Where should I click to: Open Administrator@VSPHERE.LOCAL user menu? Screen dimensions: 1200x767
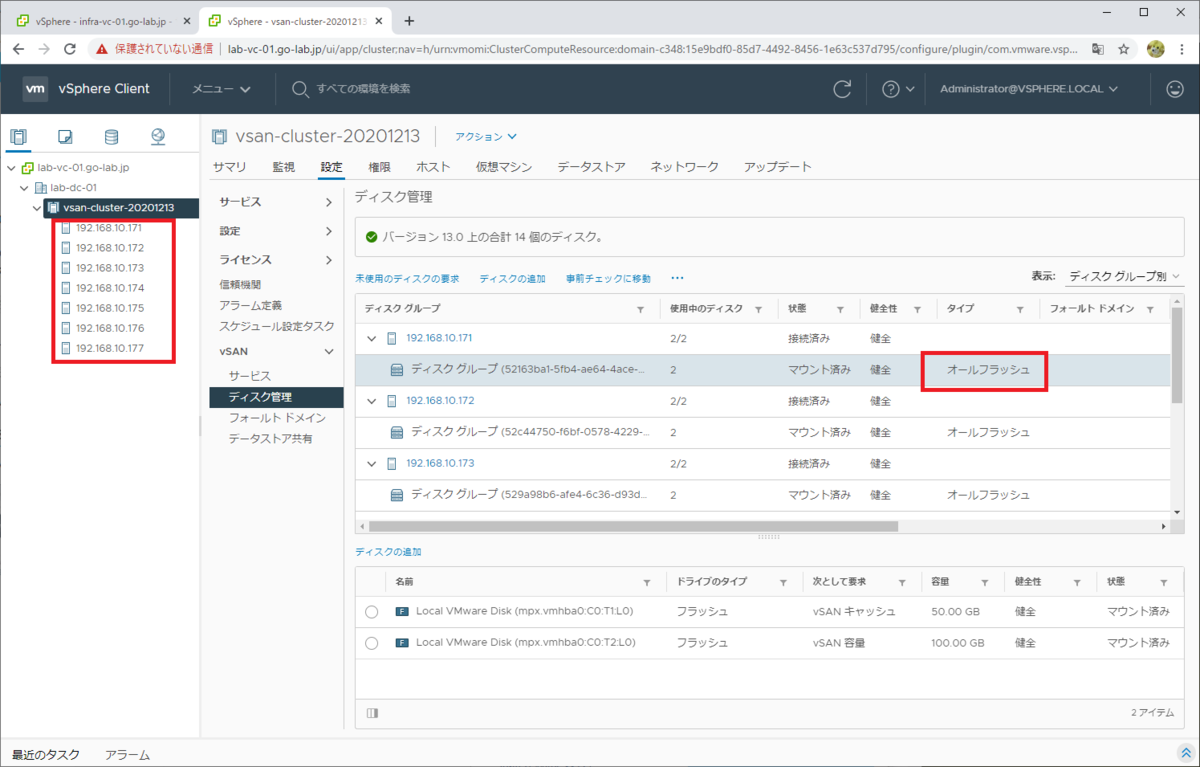1029,89
